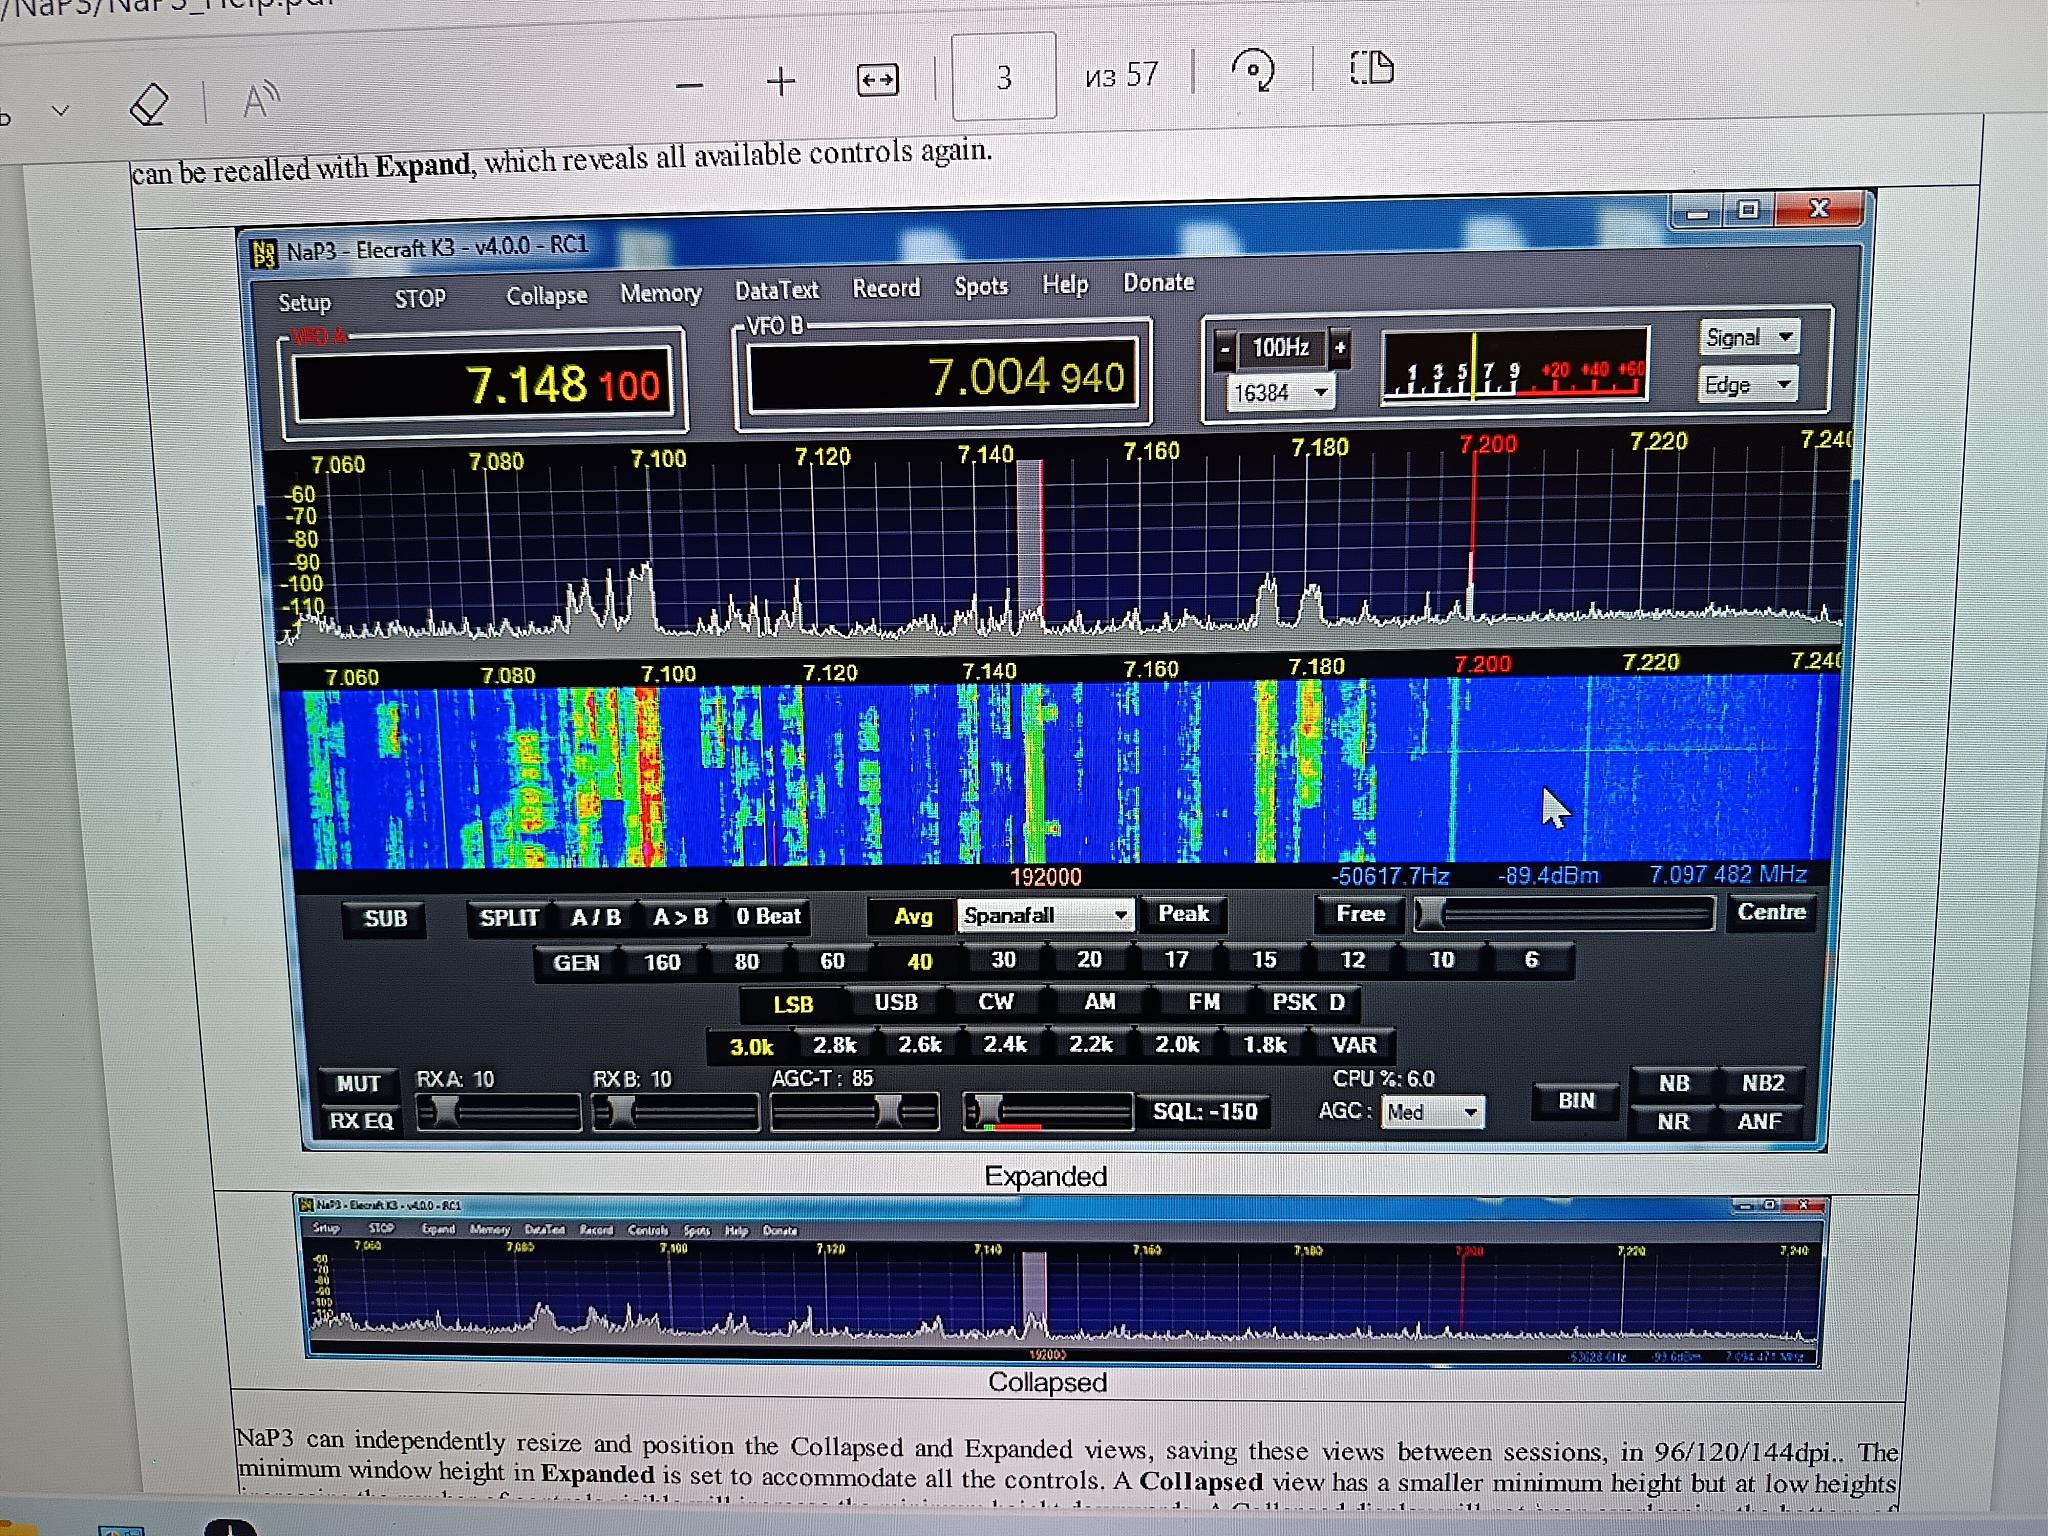Enable SPLIT mode button
The image size is (2048, 1536).
point(508,918)
